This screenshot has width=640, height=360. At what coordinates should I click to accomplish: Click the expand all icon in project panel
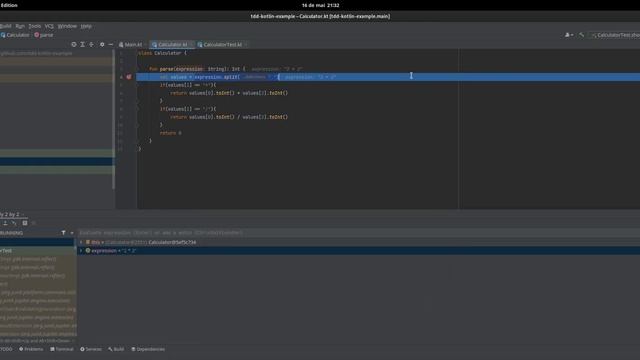tap(82, 44)
